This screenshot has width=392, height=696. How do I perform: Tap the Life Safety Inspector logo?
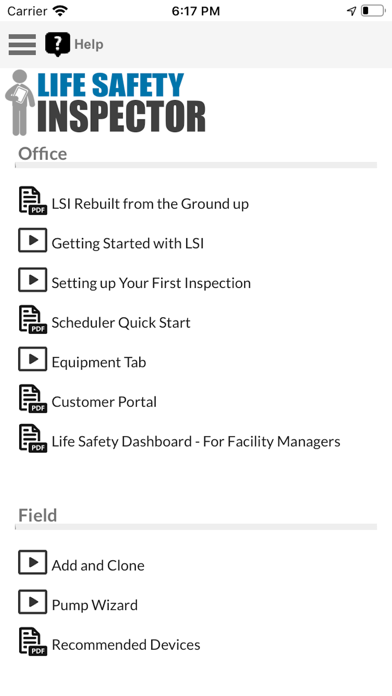[105, 103]
